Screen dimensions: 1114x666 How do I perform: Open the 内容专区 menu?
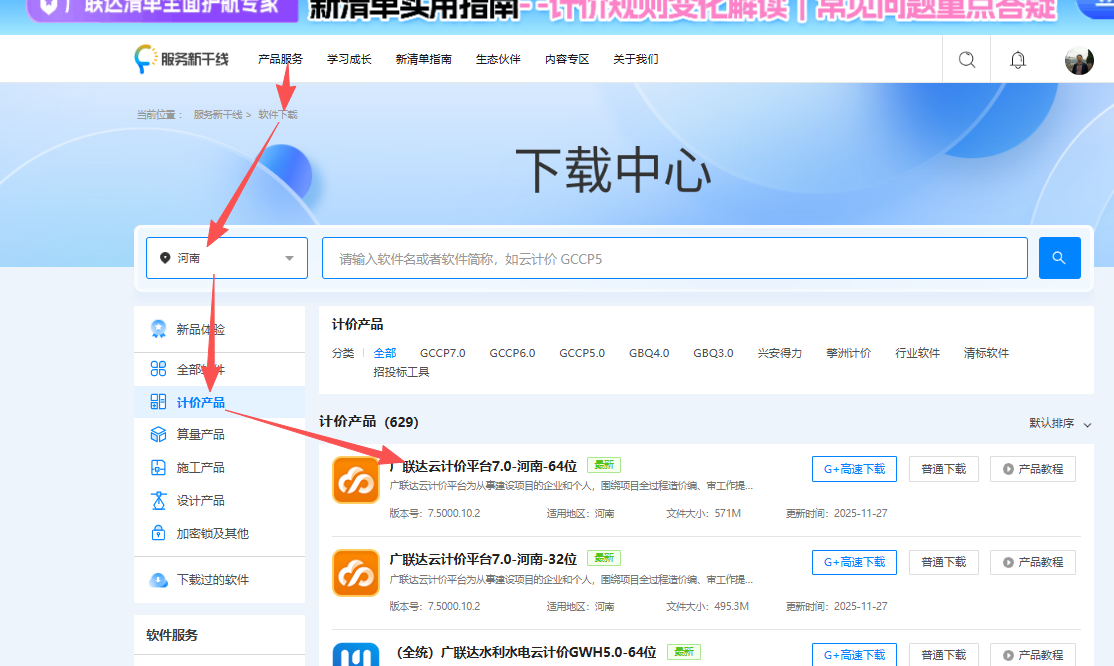click(567, 59)
